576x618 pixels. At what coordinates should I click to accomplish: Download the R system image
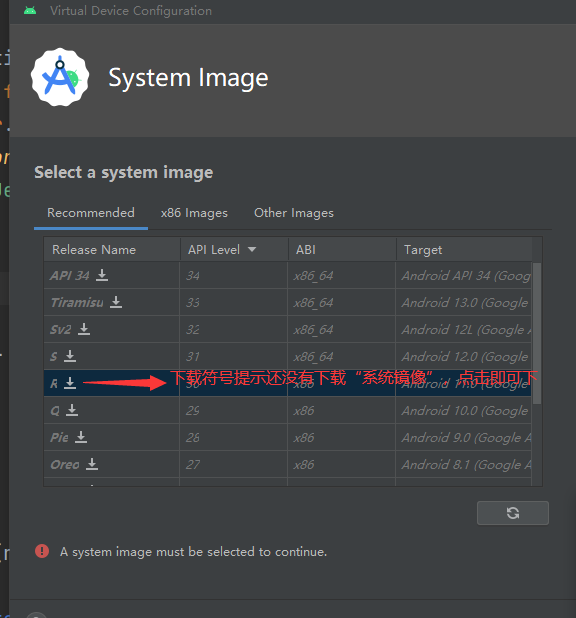tap(70, 383)
